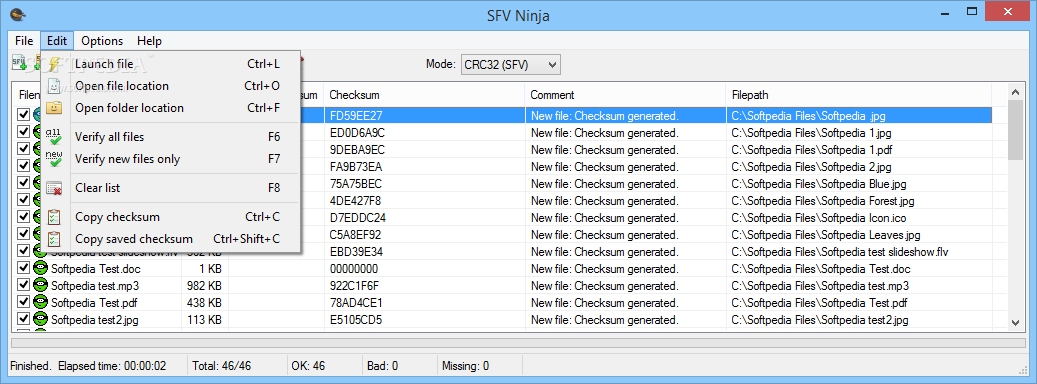
Task: Click the ninja icon beside Softpedia test.mp3
Action: [x=41, y=286]
